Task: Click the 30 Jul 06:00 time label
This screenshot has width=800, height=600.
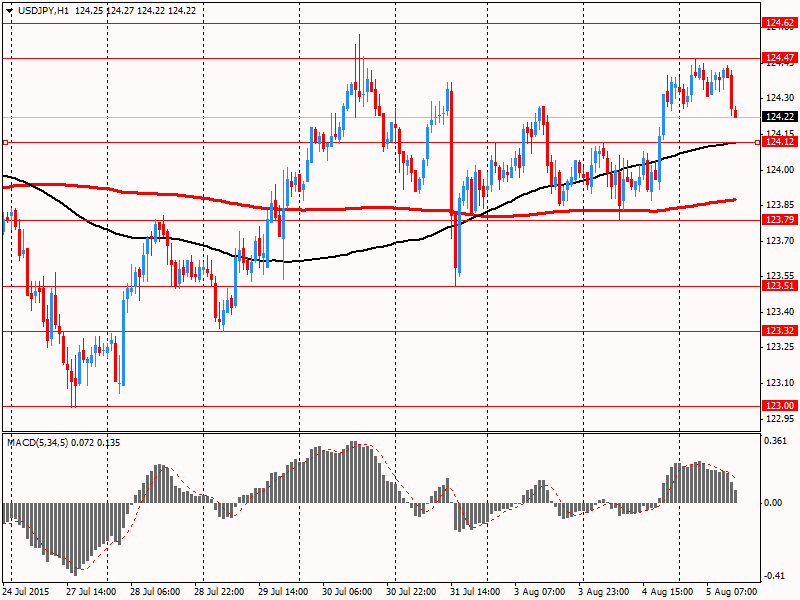Action: click(346, 592)
